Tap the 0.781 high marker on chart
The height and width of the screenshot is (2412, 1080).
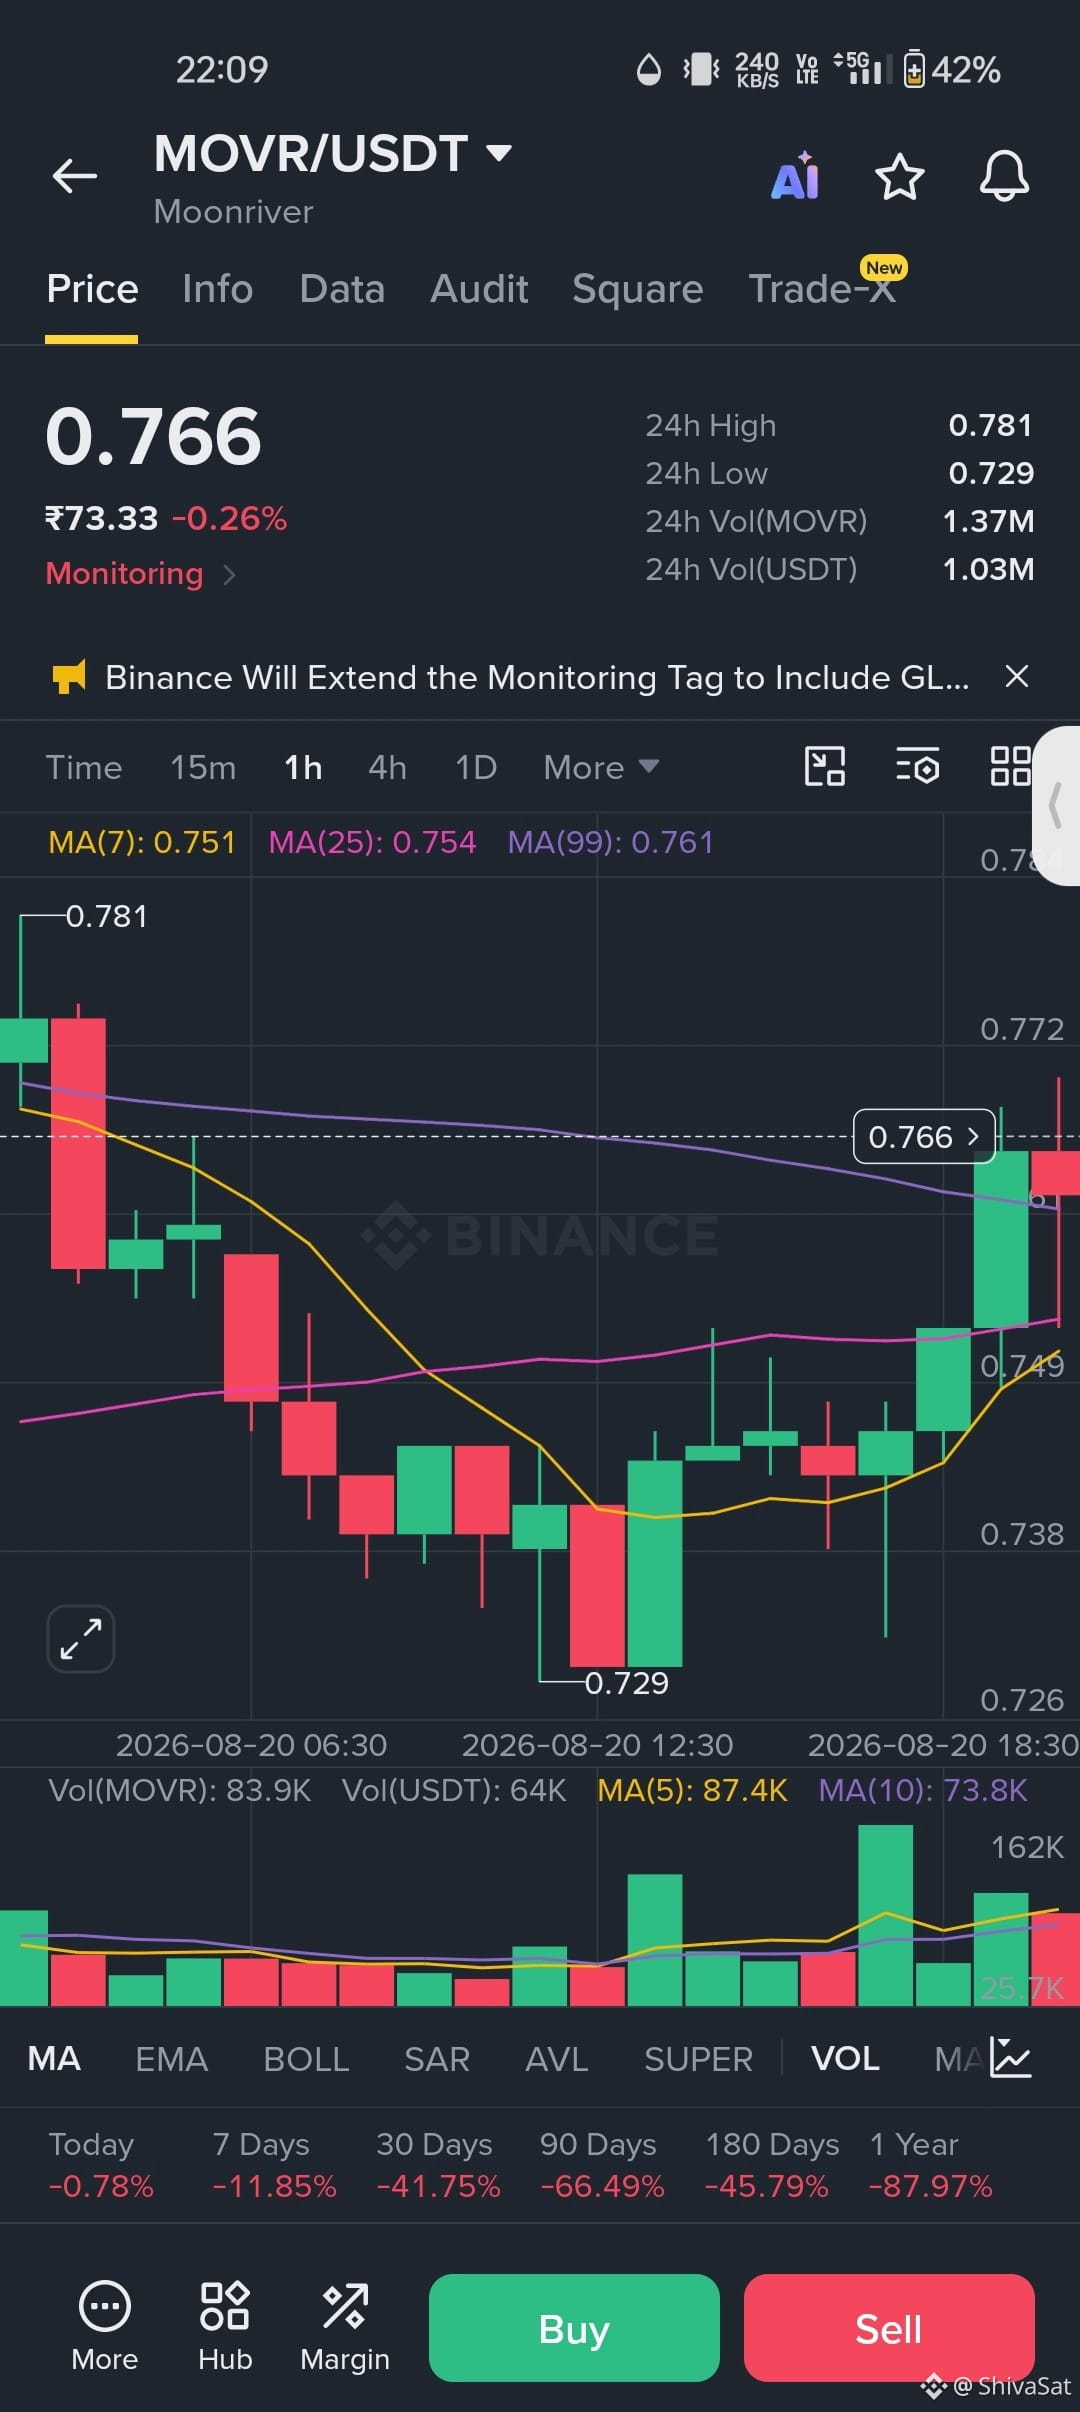point(106,916)
